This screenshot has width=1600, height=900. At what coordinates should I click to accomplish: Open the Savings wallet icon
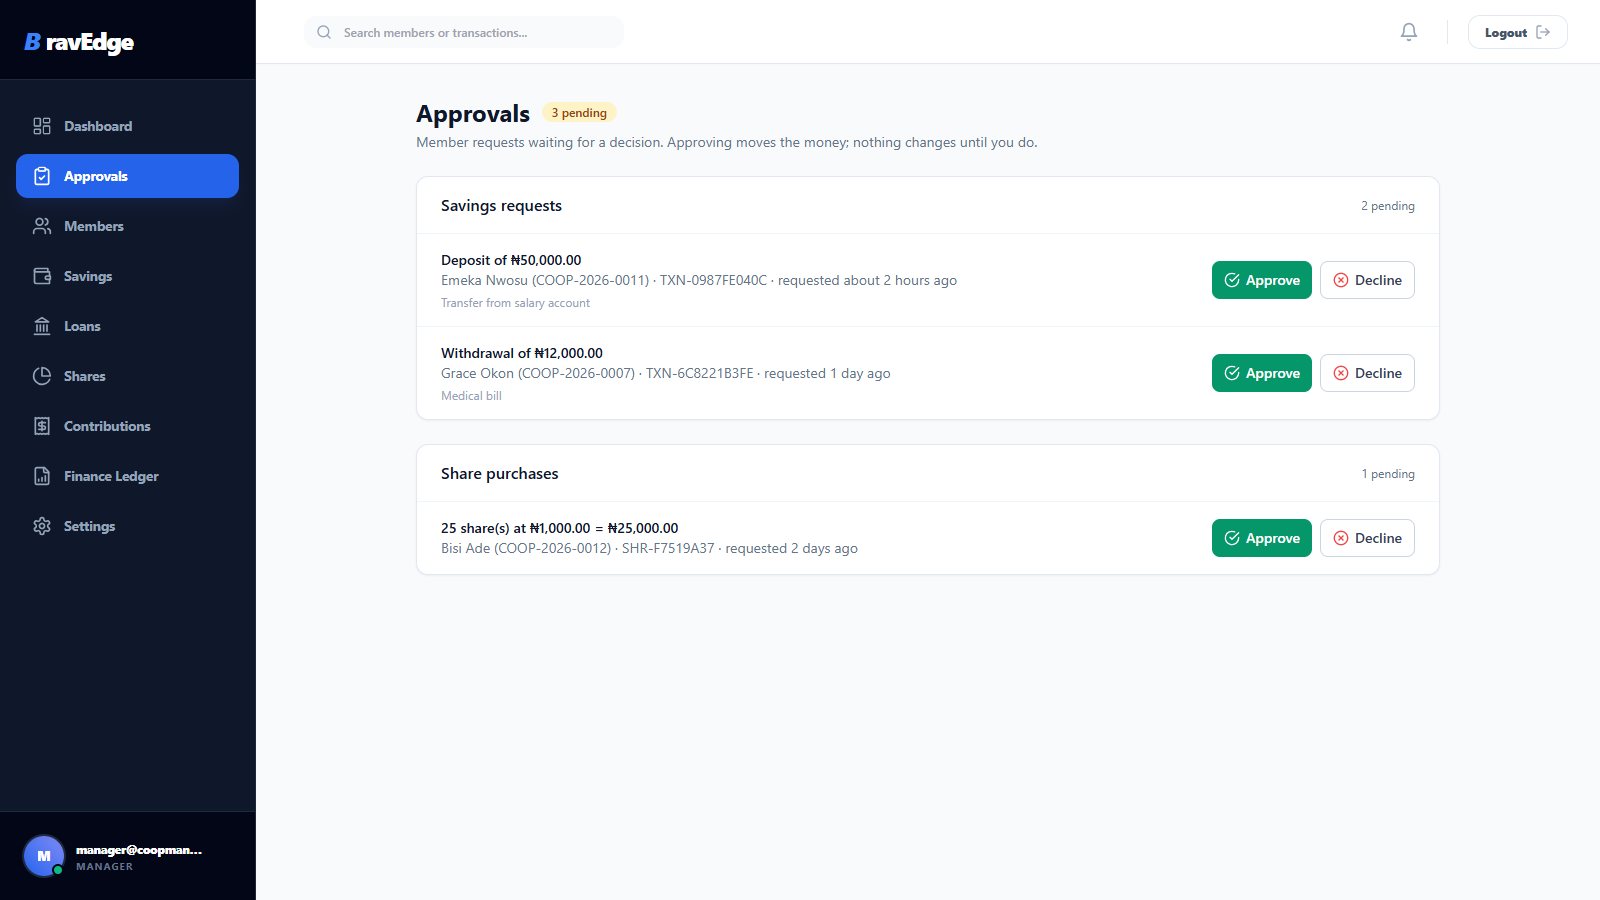coord(42,276)
